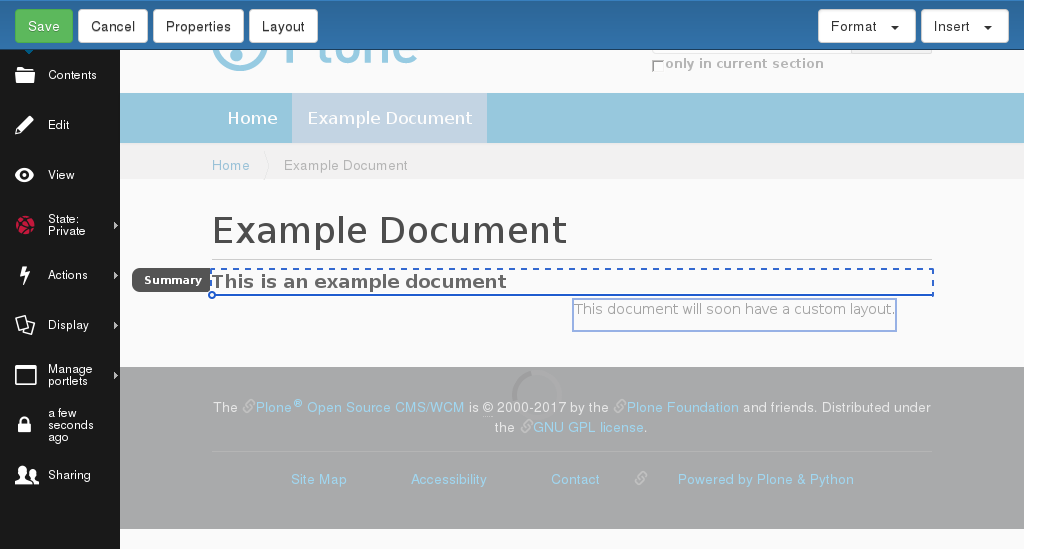This screenshot has width=1044, height=549.
Task: Click the lock icon in sidebar
Action: [25, 425]
